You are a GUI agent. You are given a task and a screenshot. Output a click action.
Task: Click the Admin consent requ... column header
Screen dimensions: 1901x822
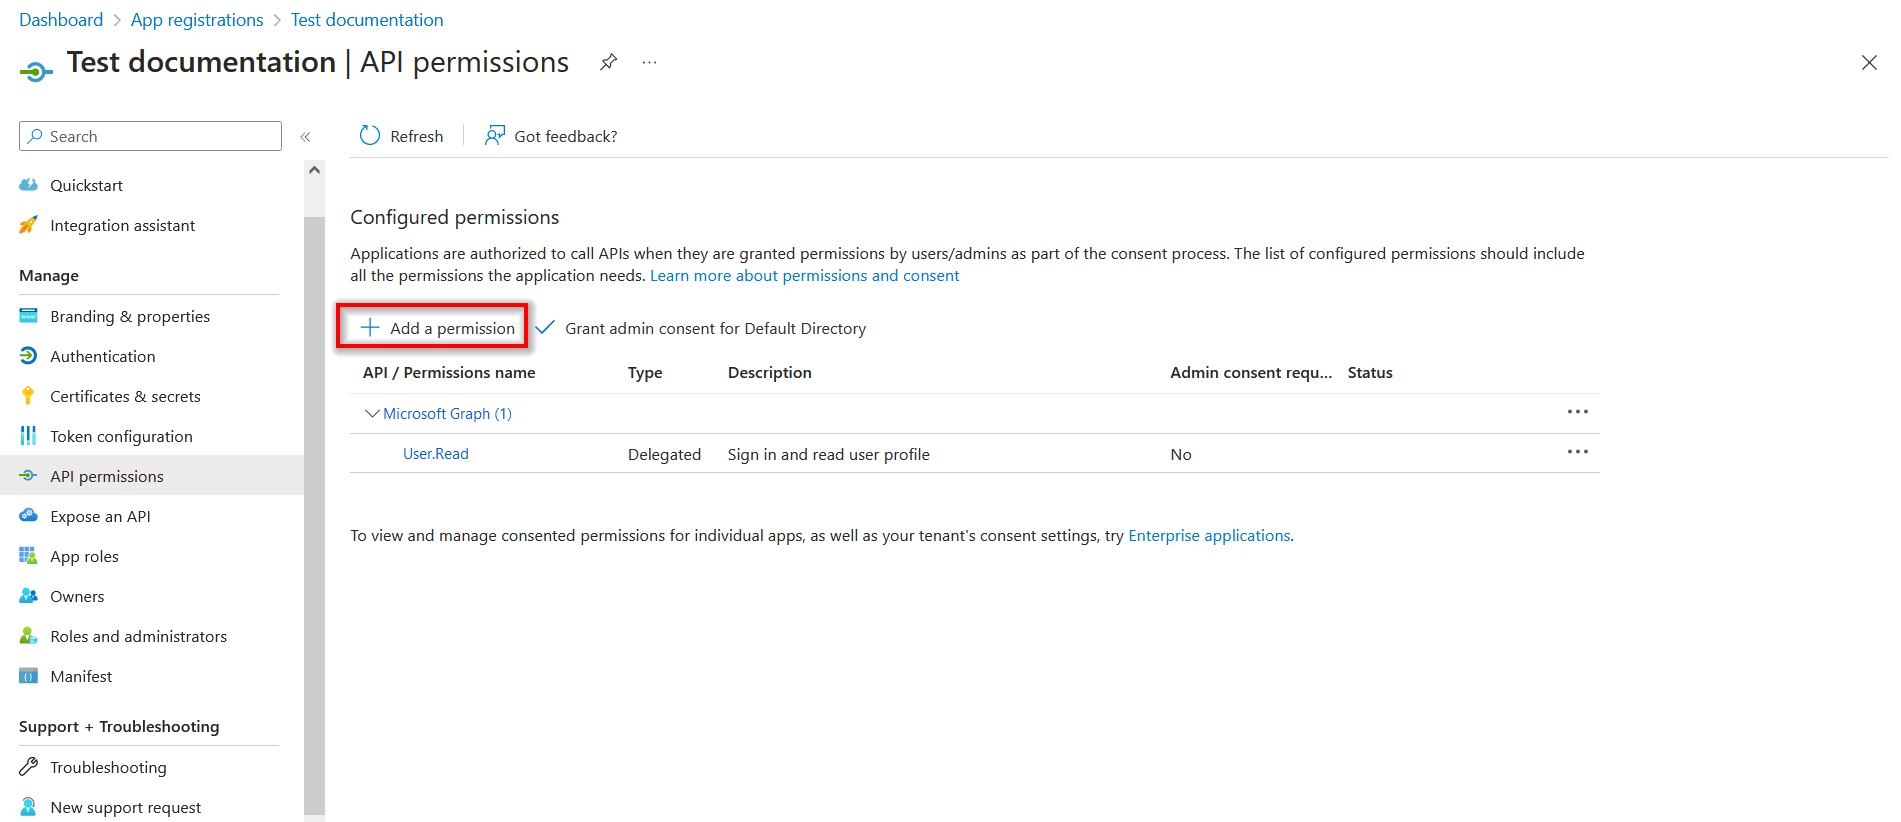[x=1251, y=372]
